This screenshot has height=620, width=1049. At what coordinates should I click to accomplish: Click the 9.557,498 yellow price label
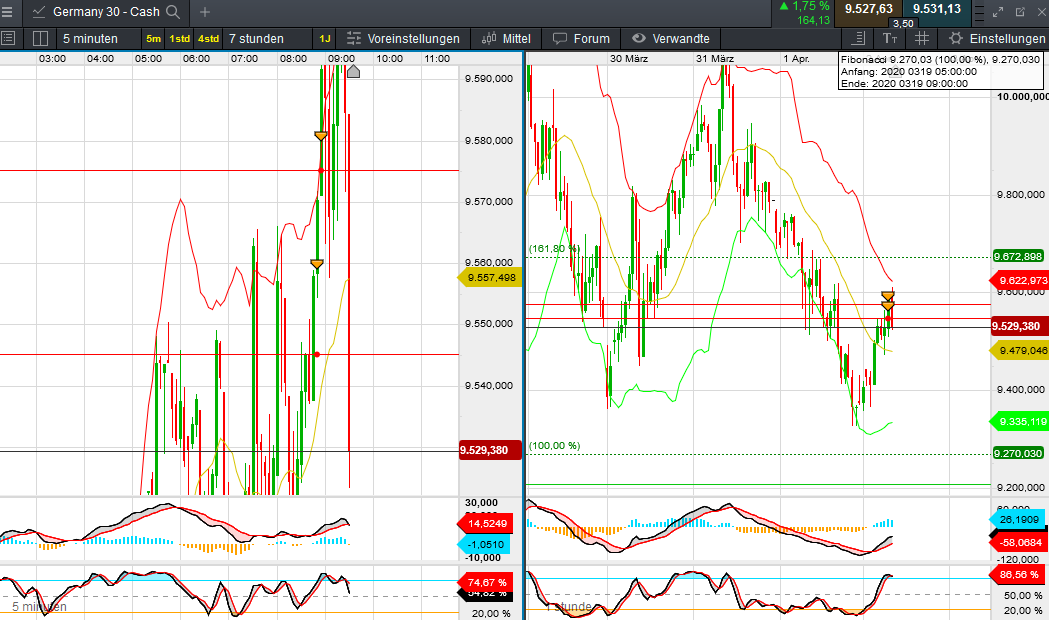[488, 278]
